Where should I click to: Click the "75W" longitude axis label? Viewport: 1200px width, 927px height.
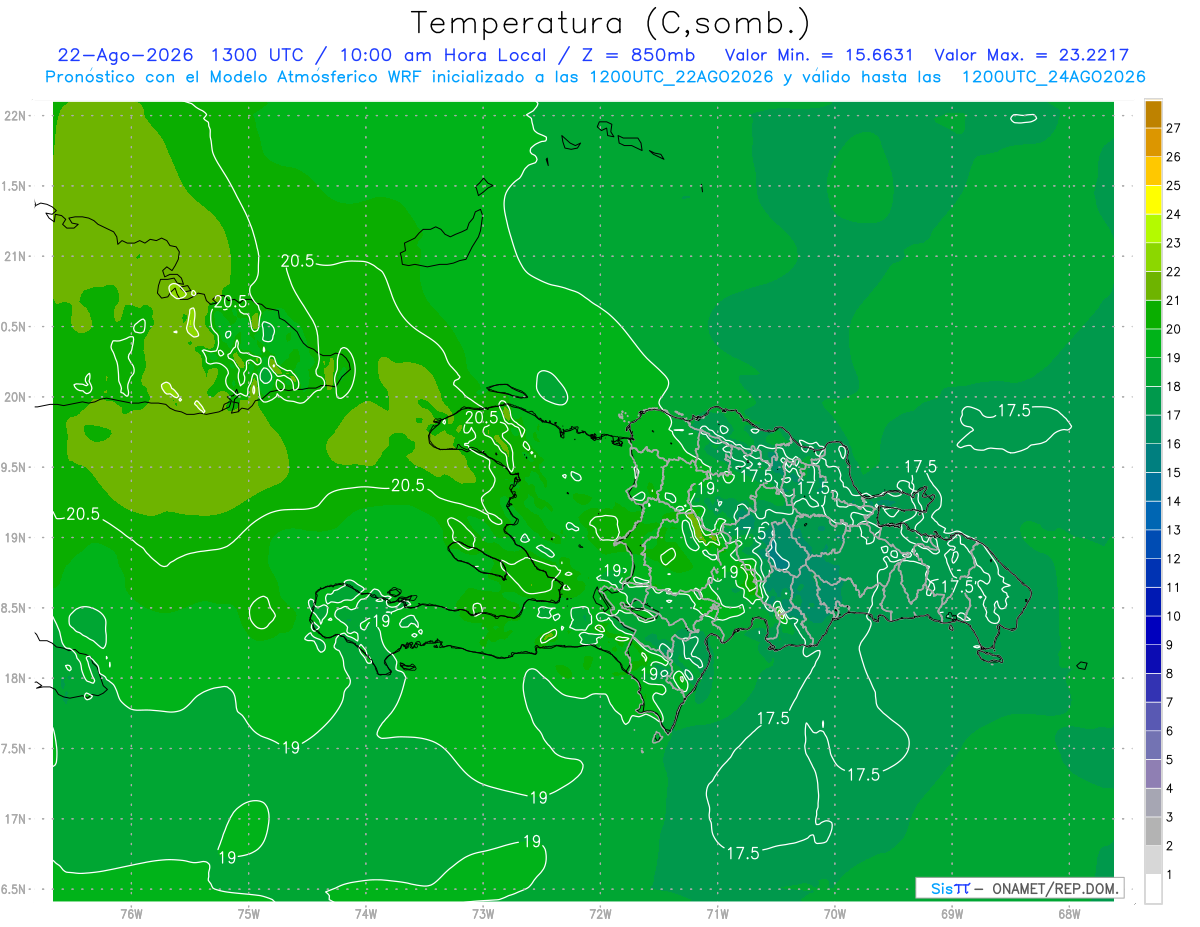[249, 913]
